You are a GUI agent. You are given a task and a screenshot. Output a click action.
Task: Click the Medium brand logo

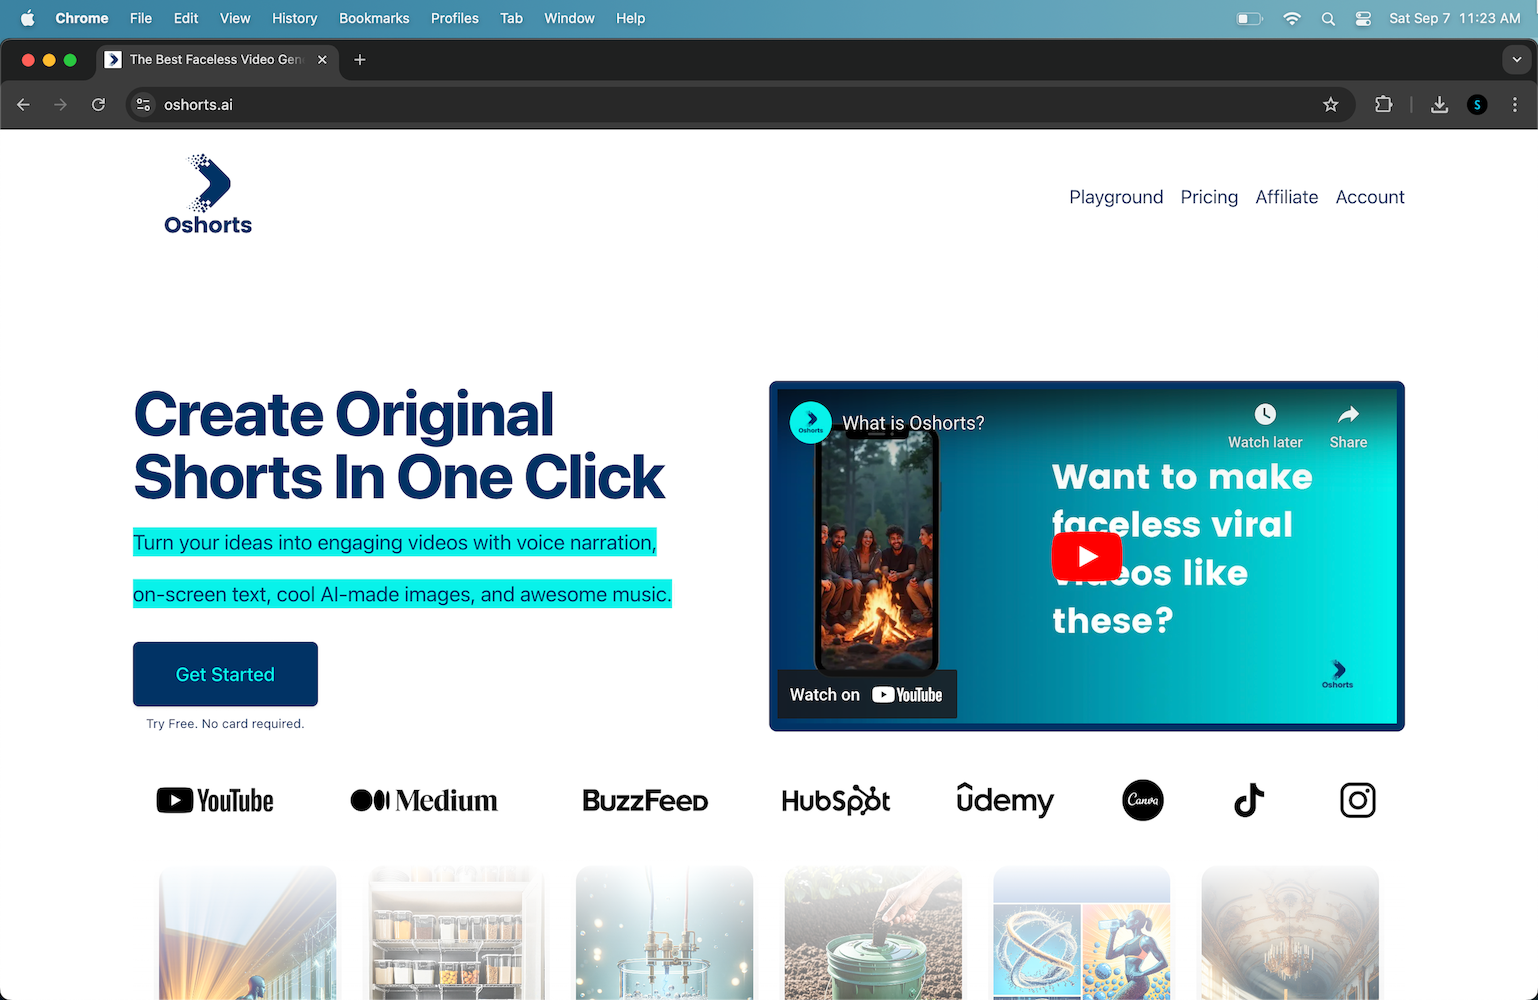click(x=424, y=800)
